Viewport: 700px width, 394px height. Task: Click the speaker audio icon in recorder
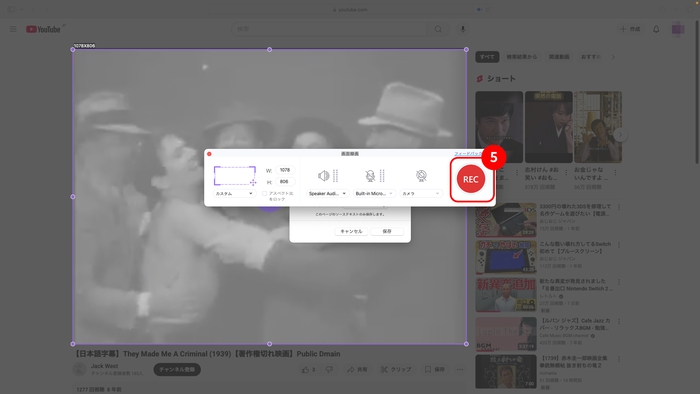click(324, 176)
